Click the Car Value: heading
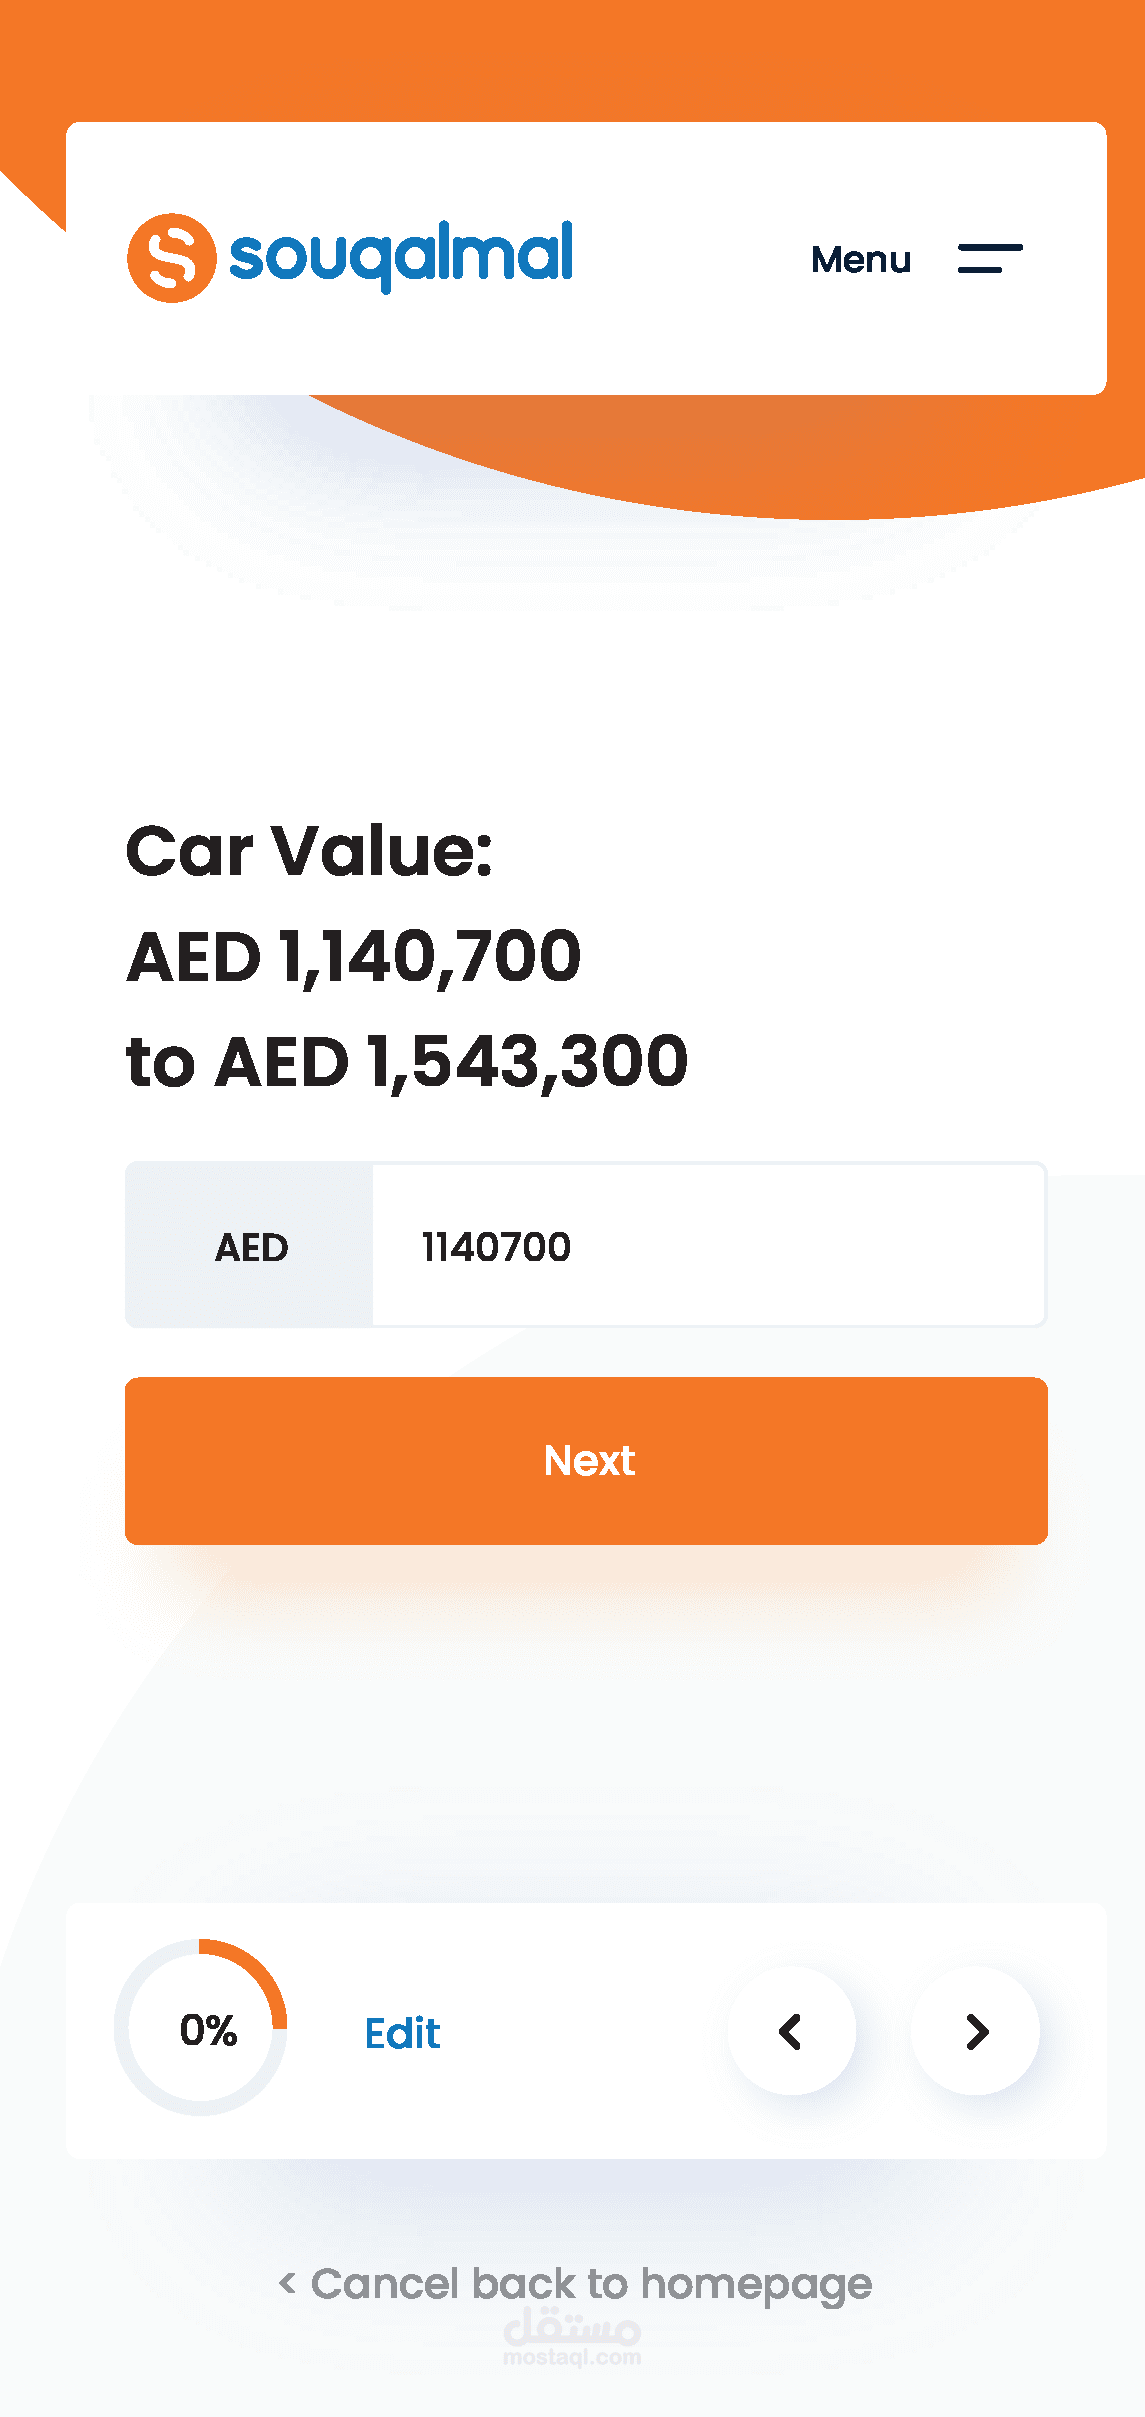The image size is (1145, 2417). pyautogui.click(x=309, y=851)
